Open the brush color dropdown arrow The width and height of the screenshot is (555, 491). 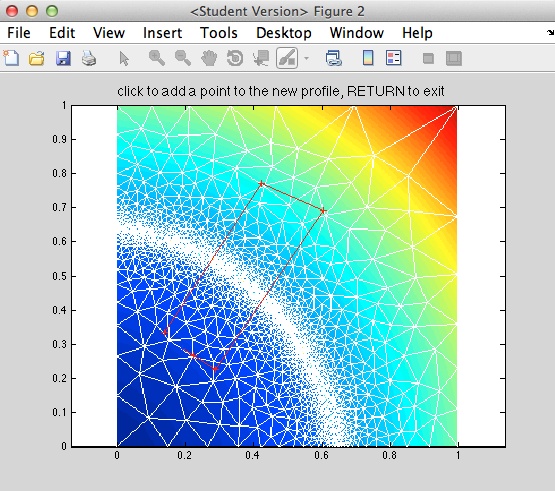(307, 58)
